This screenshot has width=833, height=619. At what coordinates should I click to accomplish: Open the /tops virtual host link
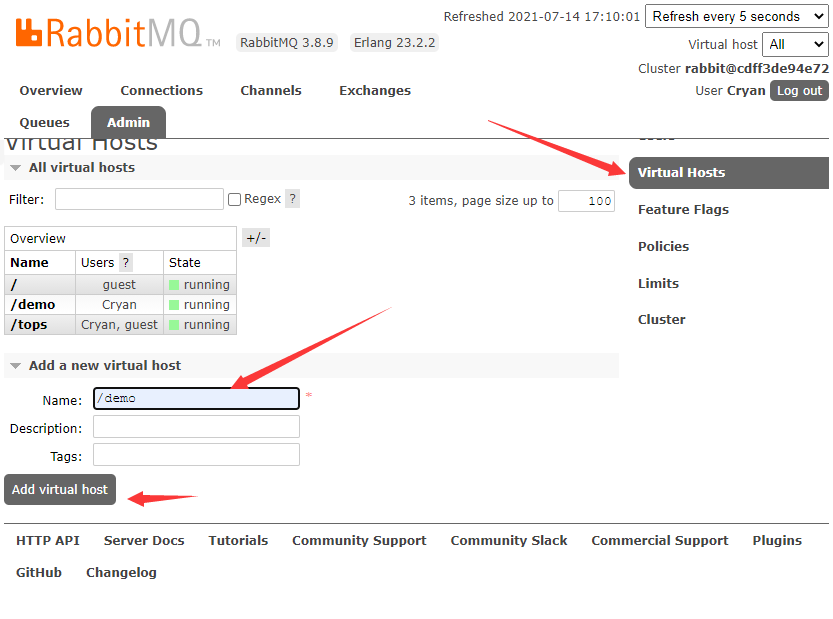[x=29, y=325]
